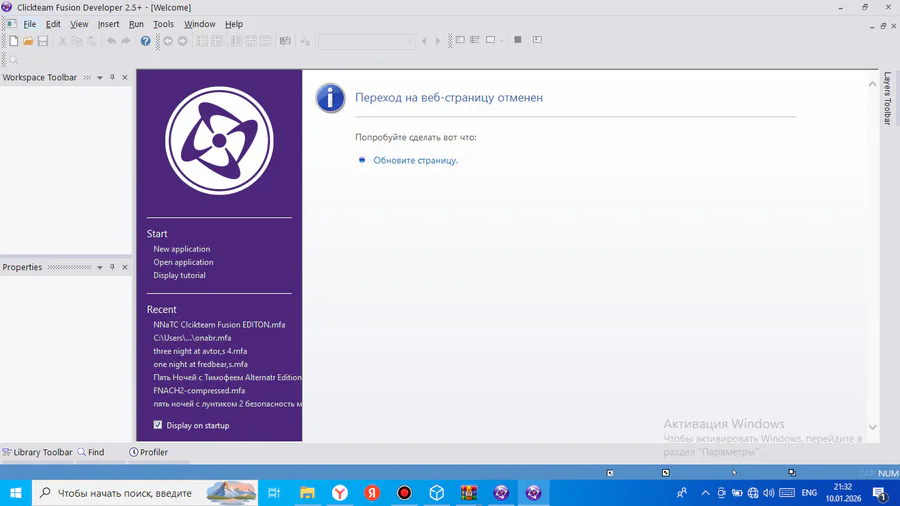Screen dimensions: 900x506
Task: Open the Run menu
Action: point(136,24)
